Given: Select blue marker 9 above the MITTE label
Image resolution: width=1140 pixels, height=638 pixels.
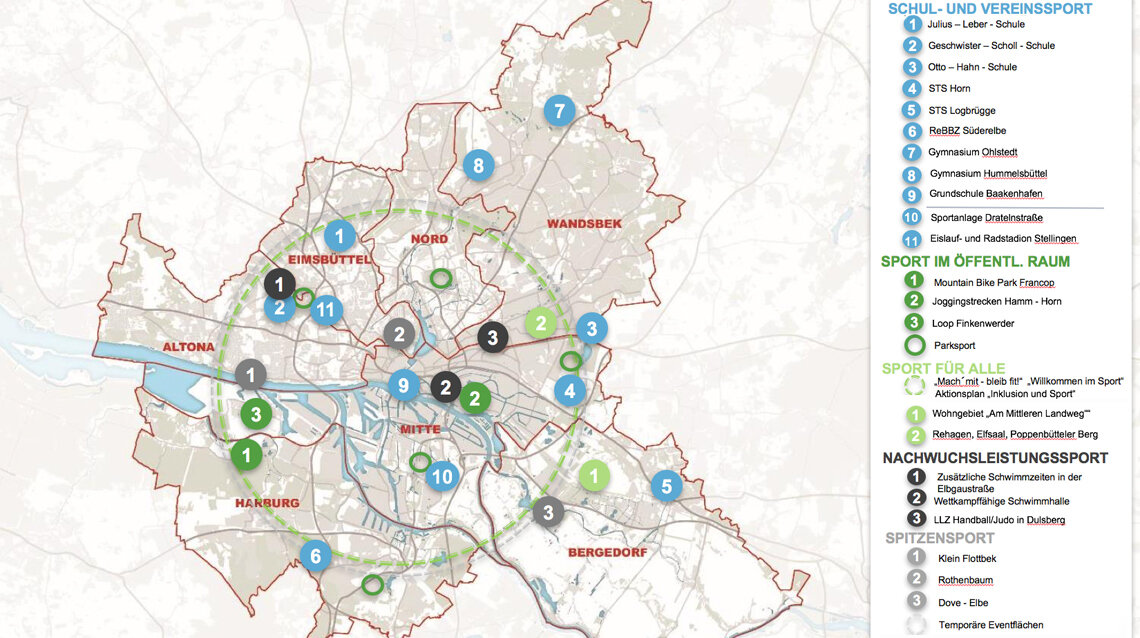Looking at the screenshot, I should coord(404,385).
